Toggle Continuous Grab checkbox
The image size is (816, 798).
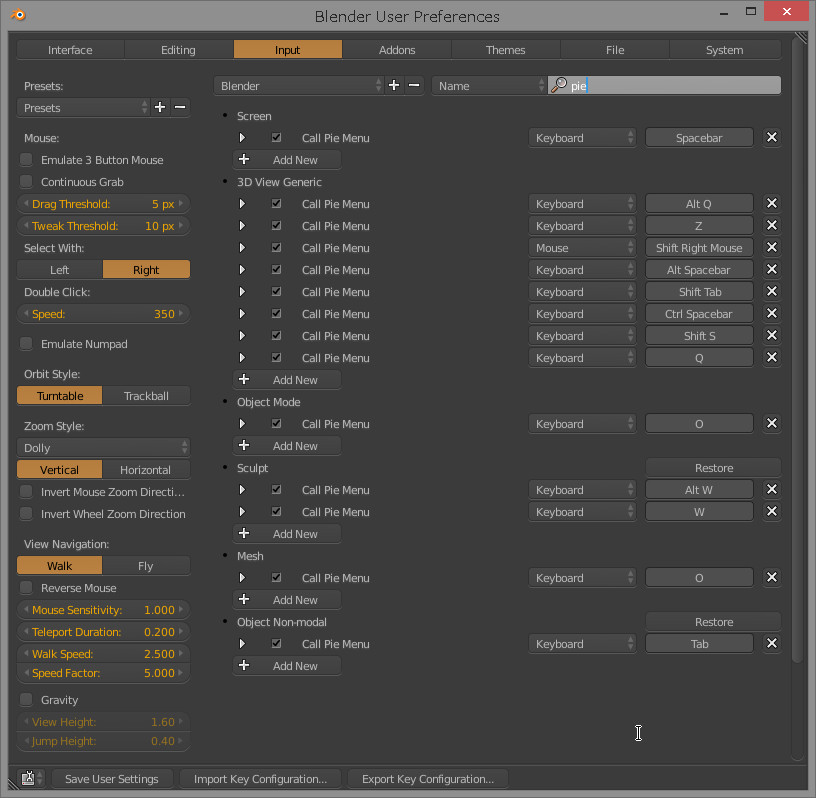[26, 182]
